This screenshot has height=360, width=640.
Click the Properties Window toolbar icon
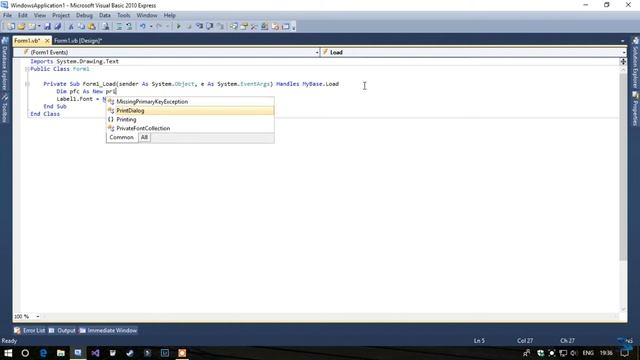[244, 27]
